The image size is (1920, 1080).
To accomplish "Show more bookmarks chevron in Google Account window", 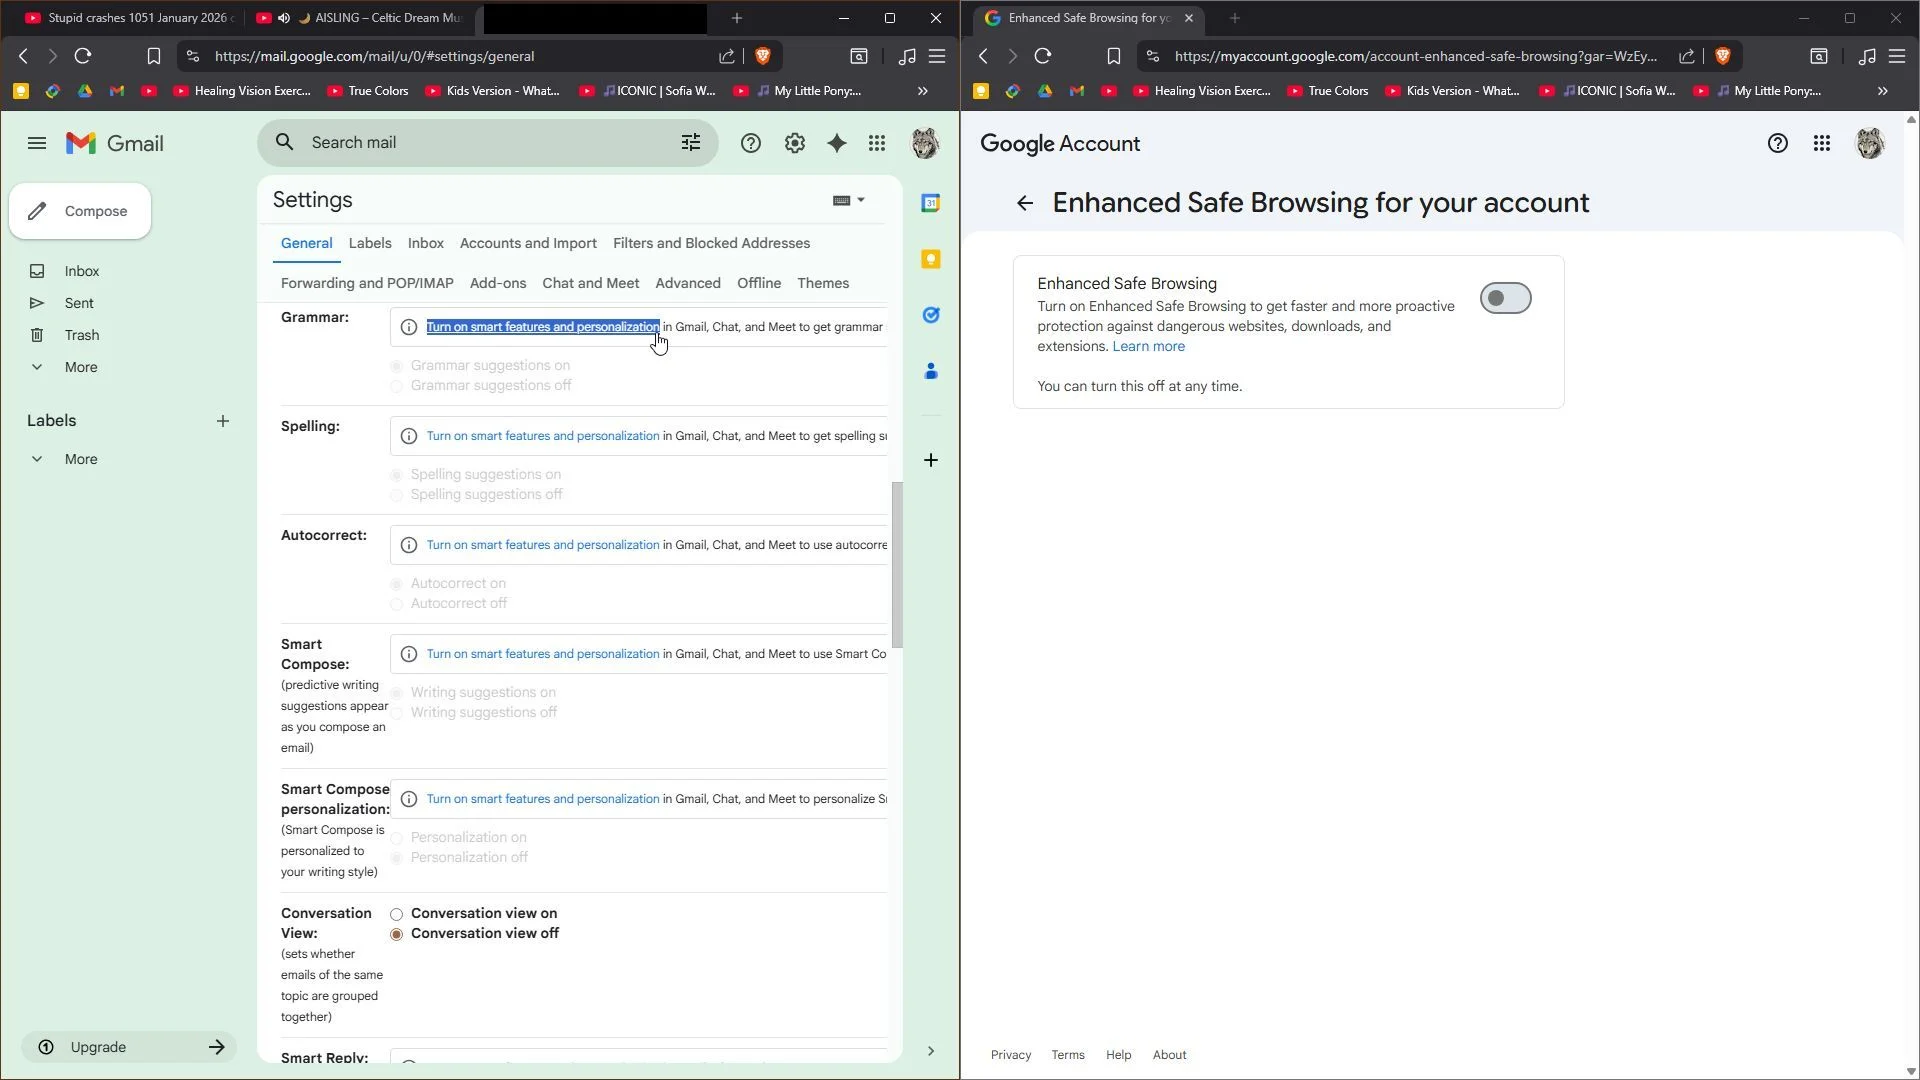I will pyautogui.click(x=1883, y=91).
